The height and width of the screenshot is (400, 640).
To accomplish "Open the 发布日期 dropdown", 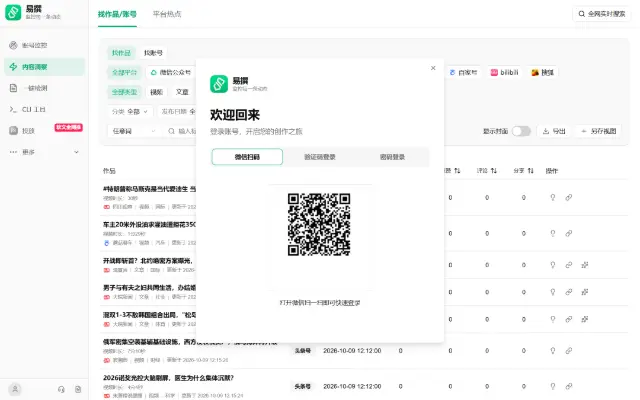I will [178, 111].
